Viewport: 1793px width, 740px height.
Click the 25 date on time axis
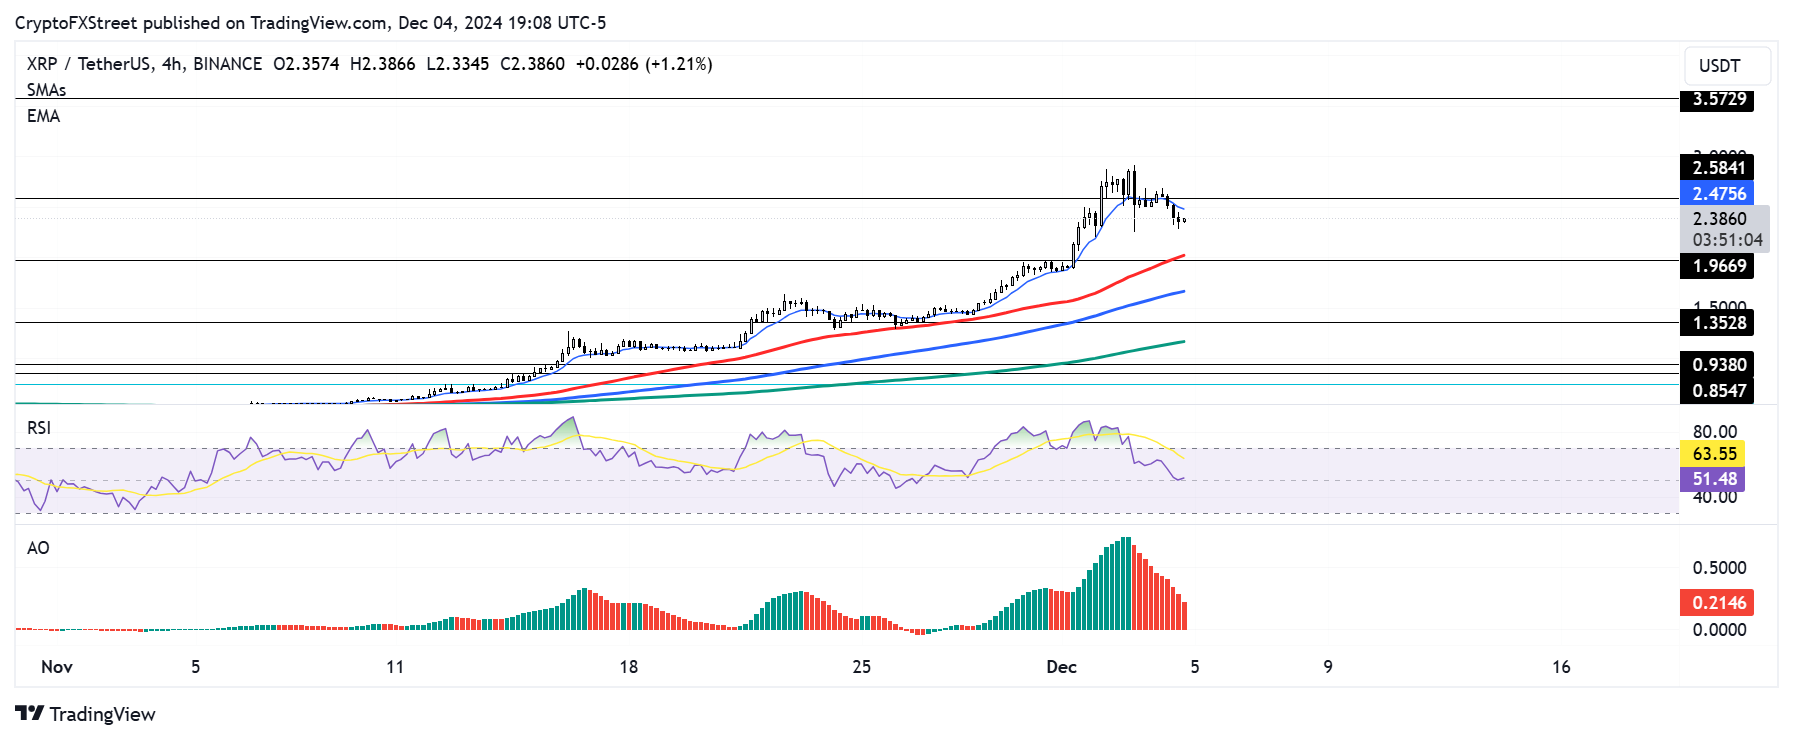click(861, 667)
